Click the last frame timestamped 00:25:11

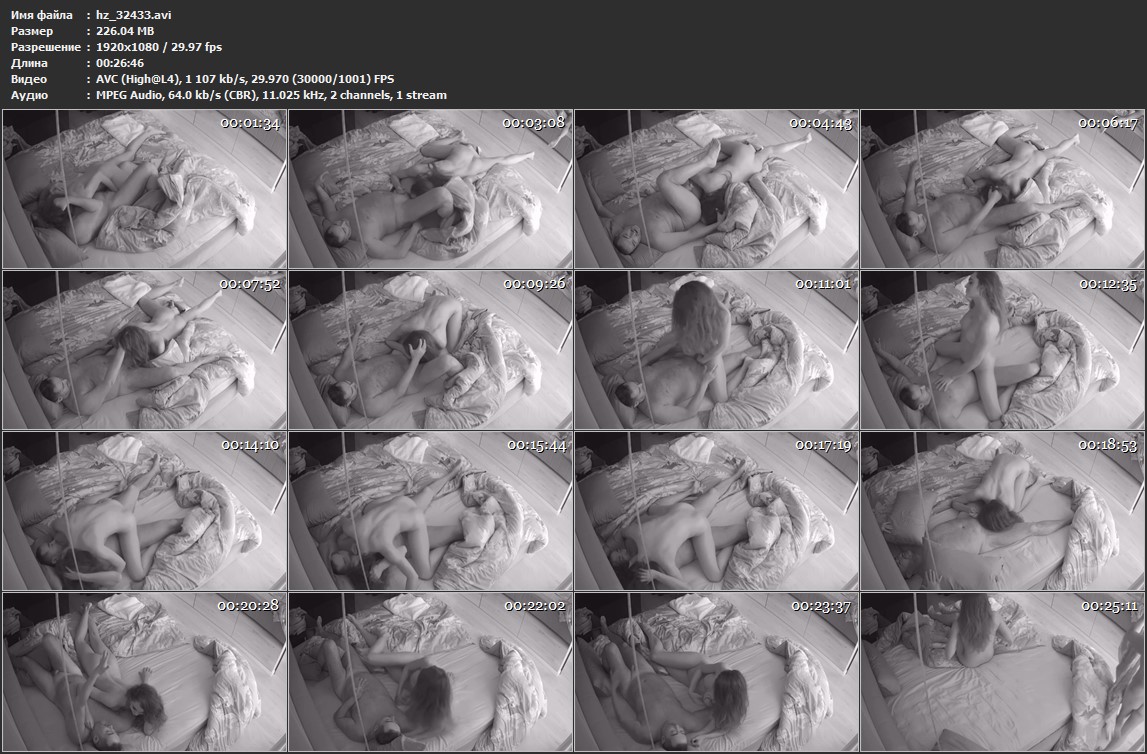[1002, 671]
